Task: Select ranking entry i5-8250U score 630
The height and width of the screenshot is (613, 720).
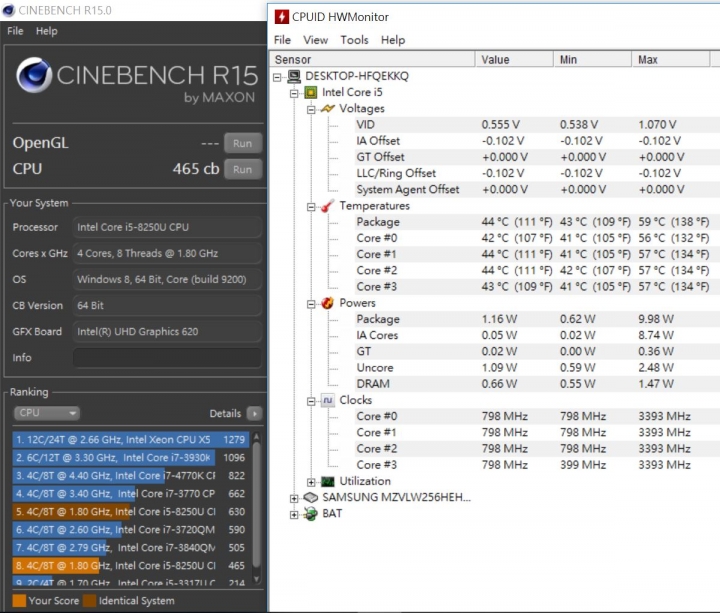Action: click(131, 512)
